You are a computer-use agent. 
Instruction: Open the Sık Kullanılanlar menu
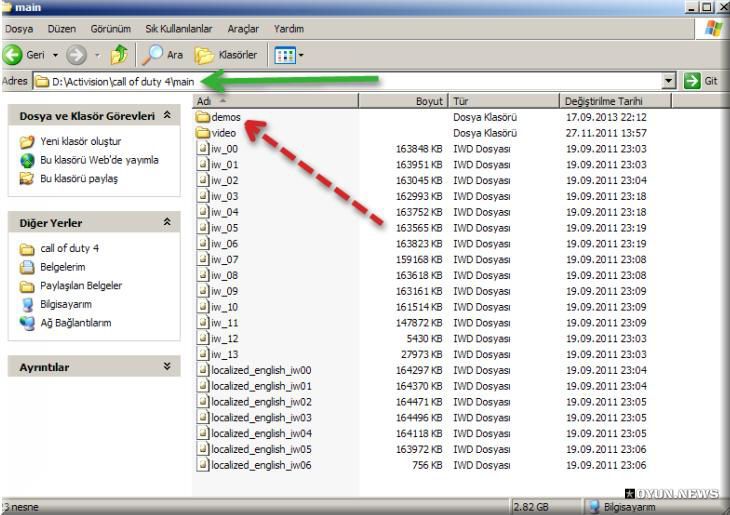coord(179,29)
